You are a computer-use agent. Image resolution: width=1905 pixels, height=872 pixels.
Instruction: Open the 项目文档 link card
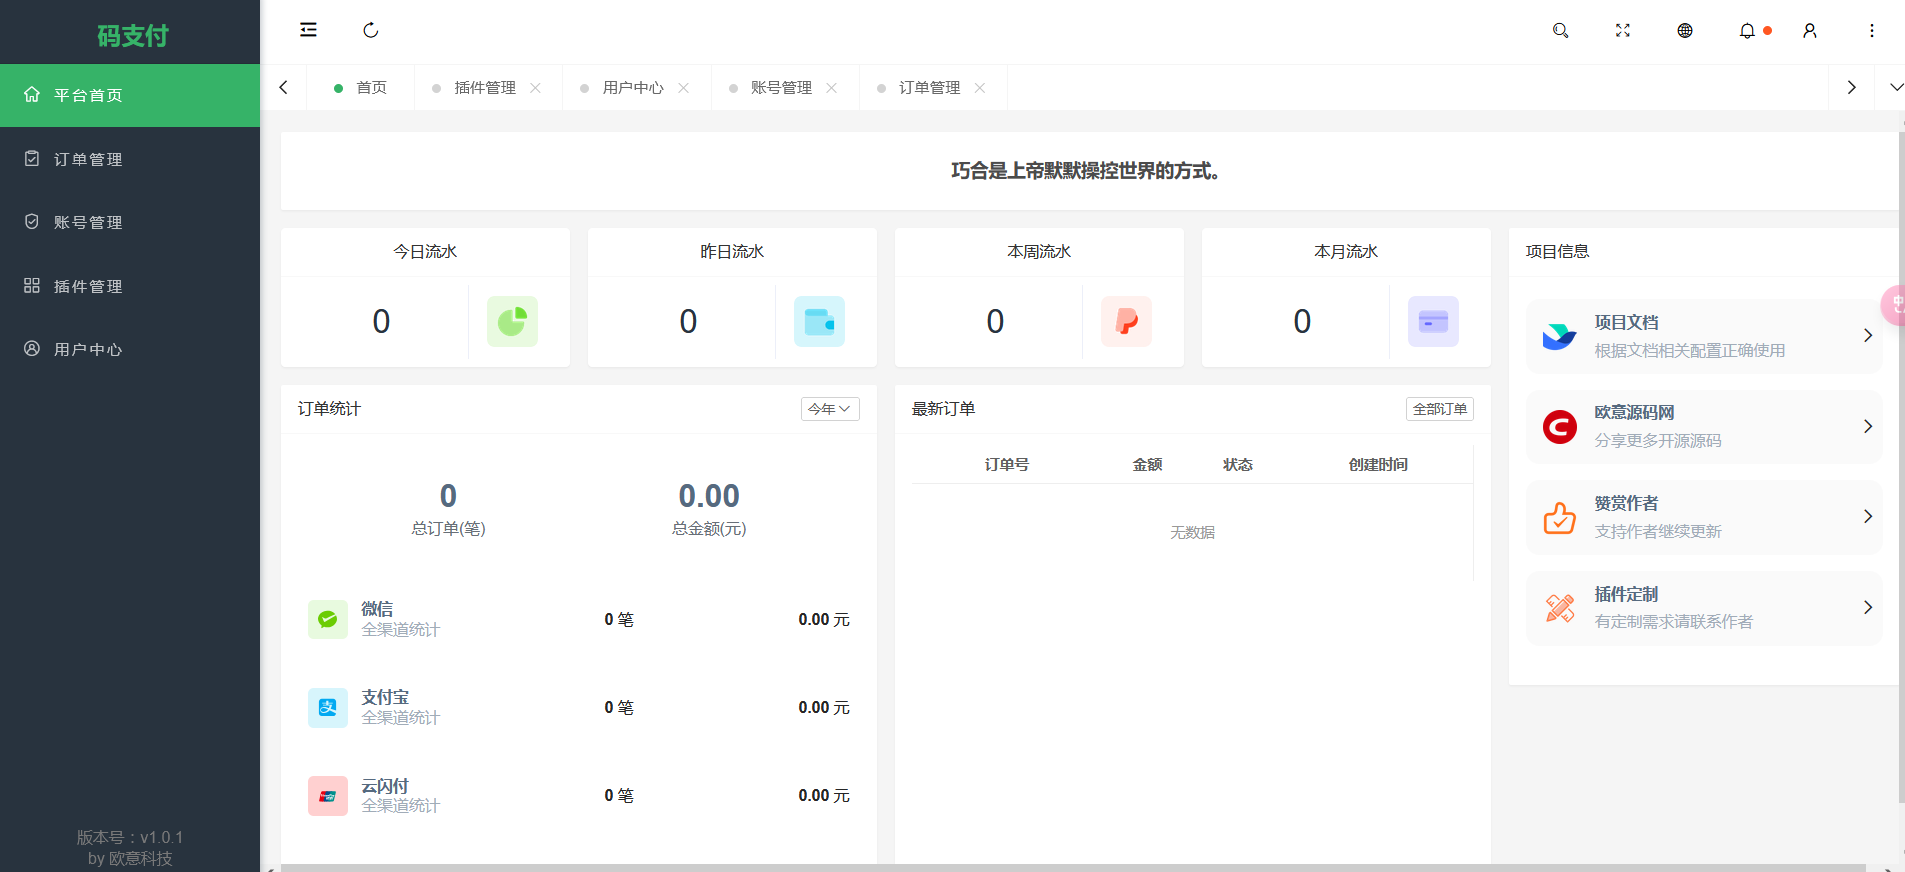click(x=1704, y=336)
